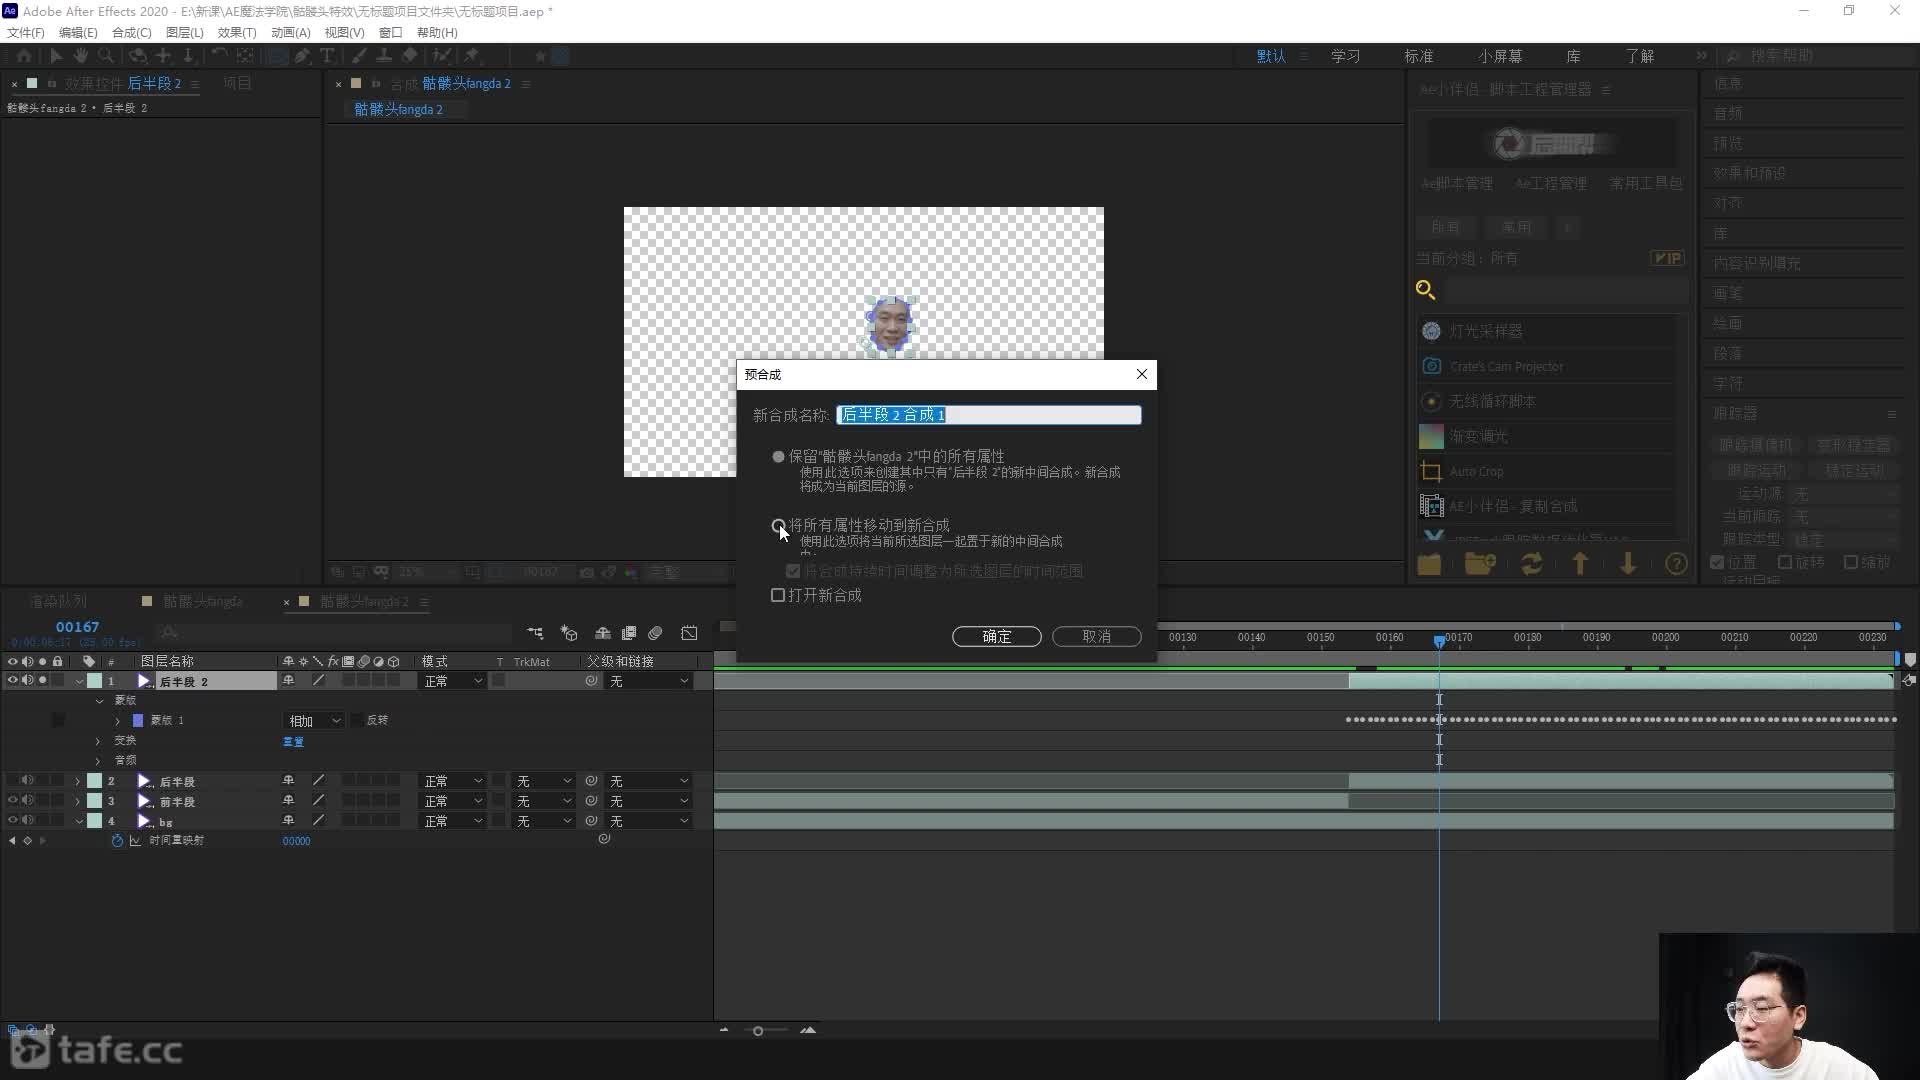Select the Brush tool
Image resolution: width=1920 pixels, height=1080 pixels.
pyautogui.click(x=358, y=56)
